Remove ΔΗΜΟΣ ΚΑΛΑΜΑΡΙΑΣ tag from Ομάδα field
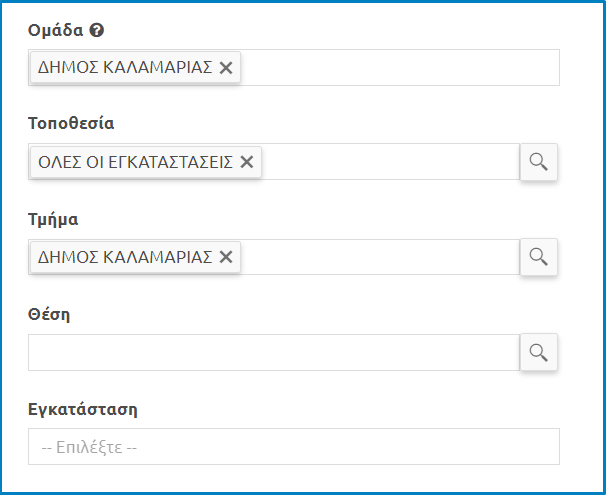The height and width of the screenshot is (496, 607). 226,67
